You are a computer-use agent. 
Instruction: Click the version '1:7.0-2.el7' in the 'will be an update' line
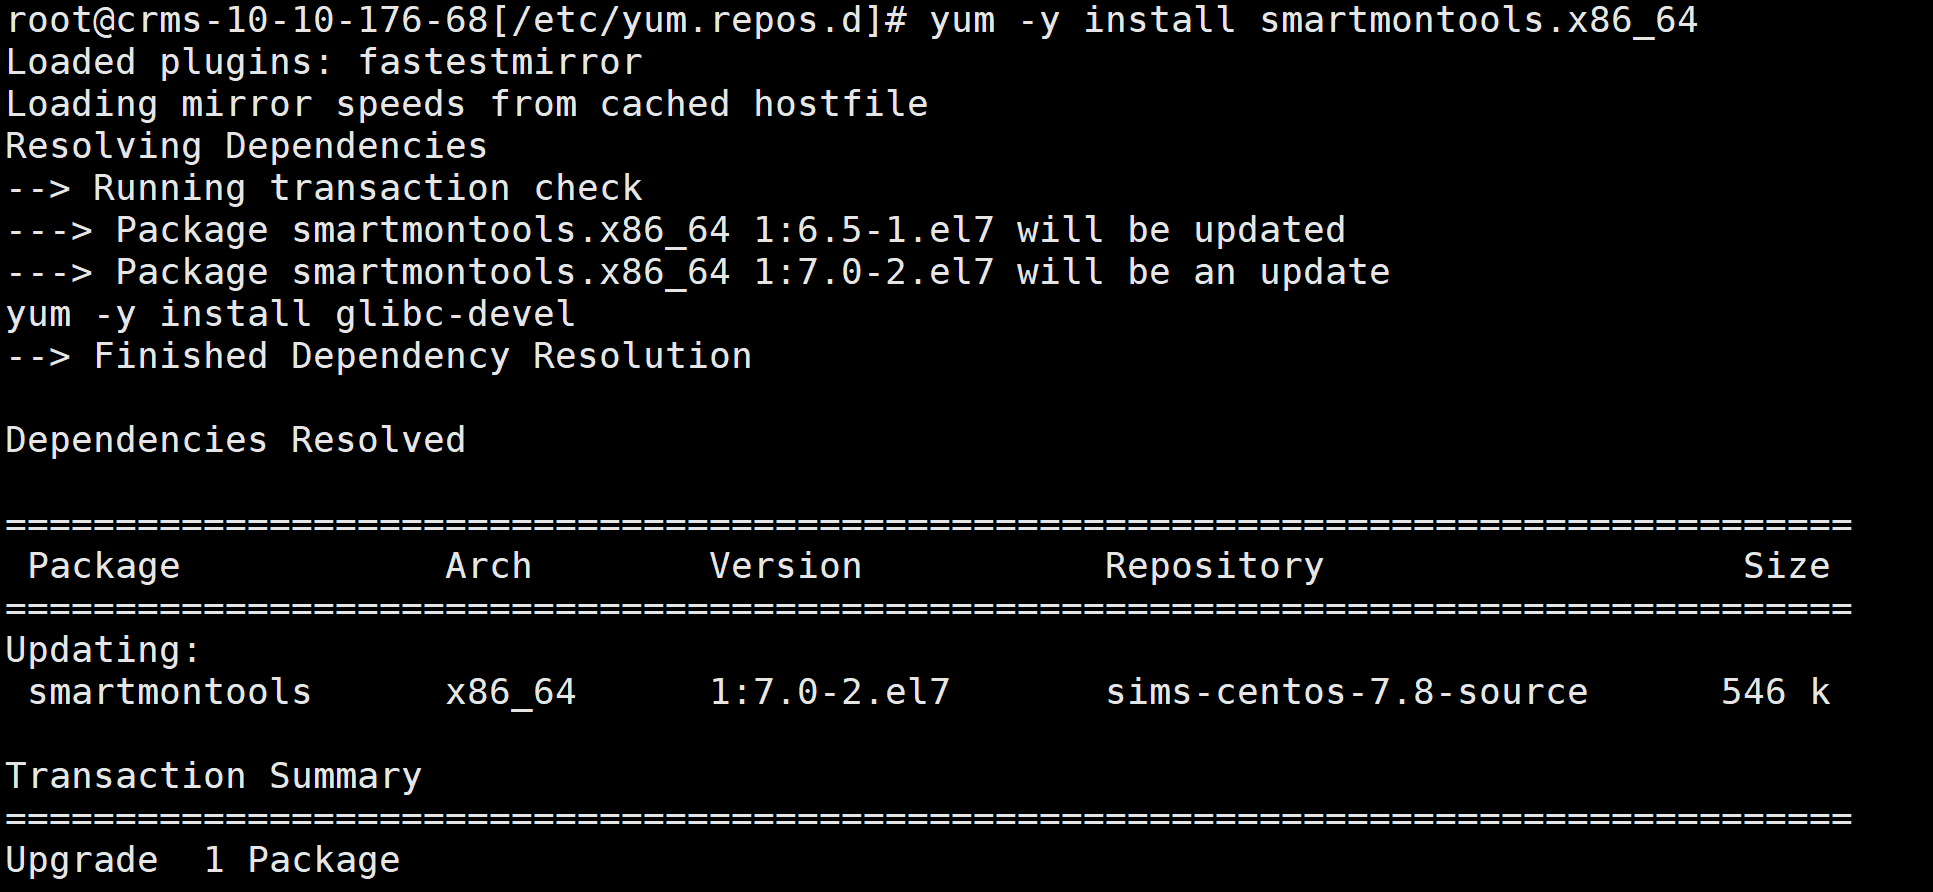pos(873,273)
